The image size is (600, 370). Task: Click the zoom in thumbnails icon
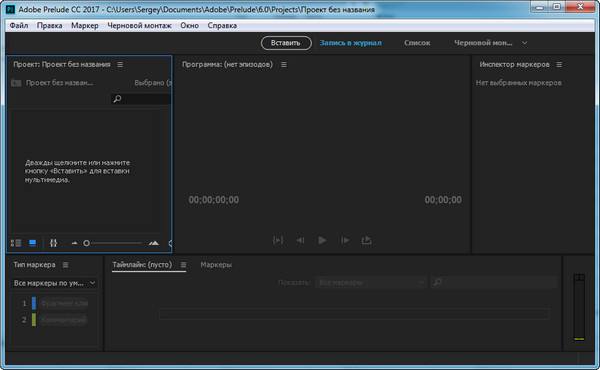153,243
